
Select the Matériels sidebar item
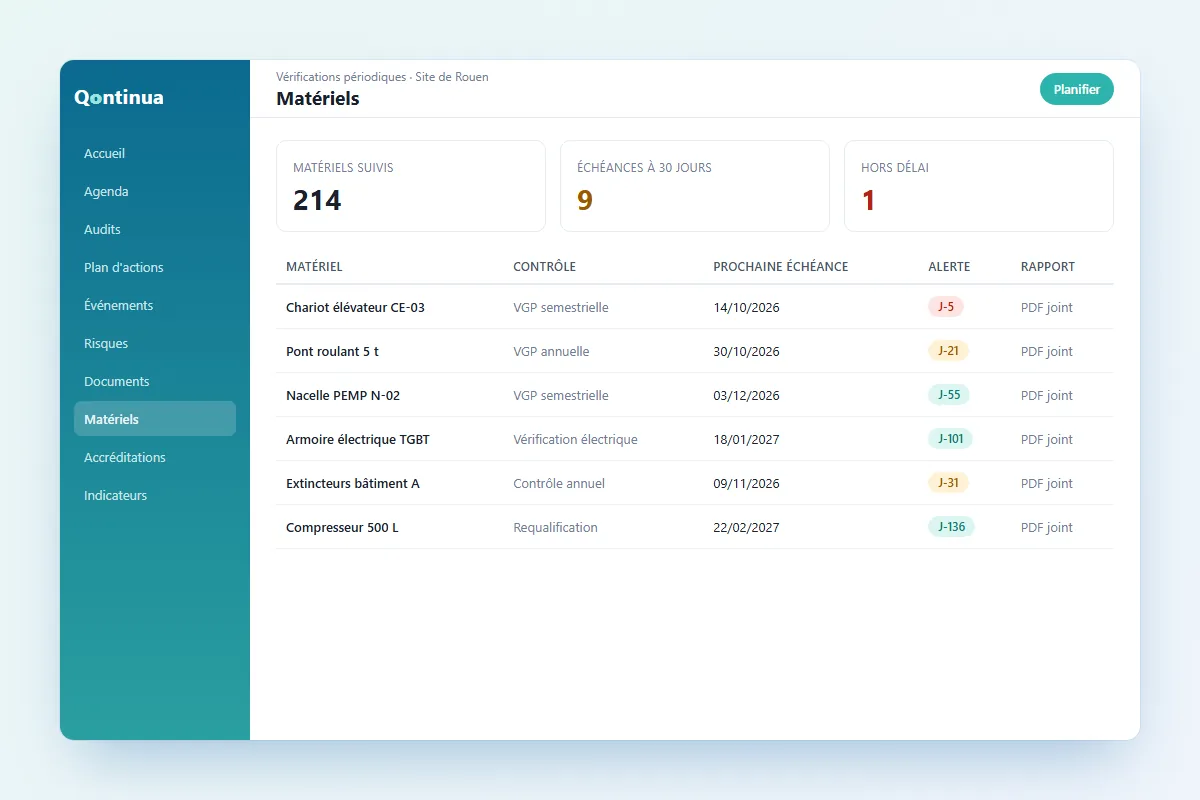click(x=155, y=419)
